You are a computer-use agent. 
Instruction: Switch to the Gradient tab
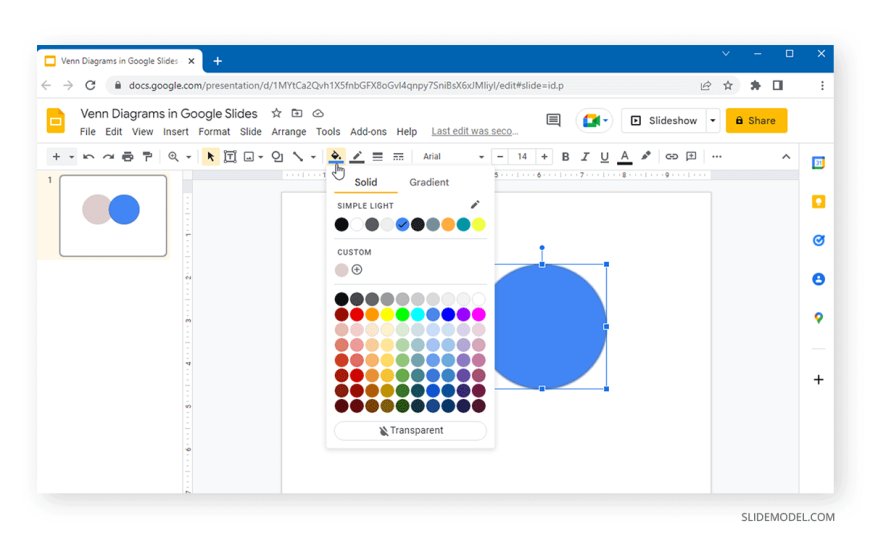tap(429, 182)
